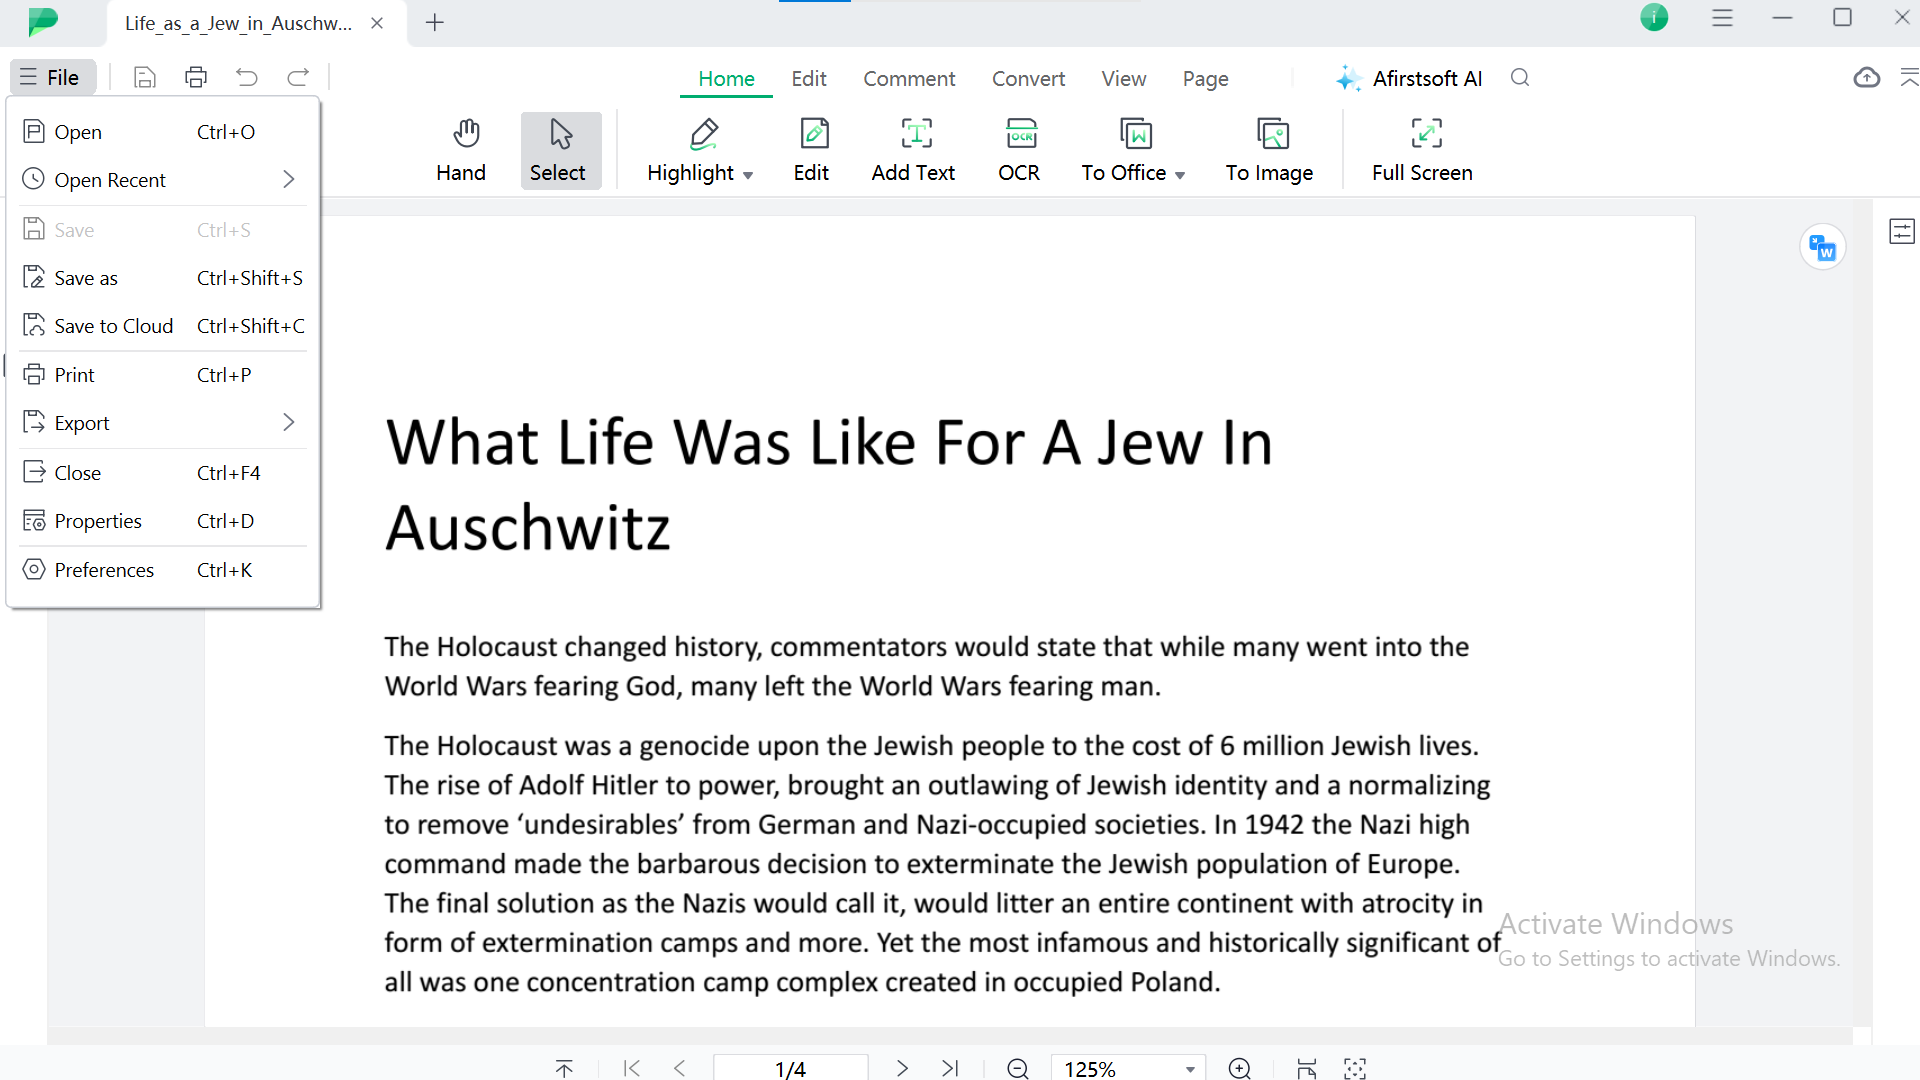This screenshot has height=1080, width=1920.
Task: Select the To Image tool
Action: (1269, 148)
